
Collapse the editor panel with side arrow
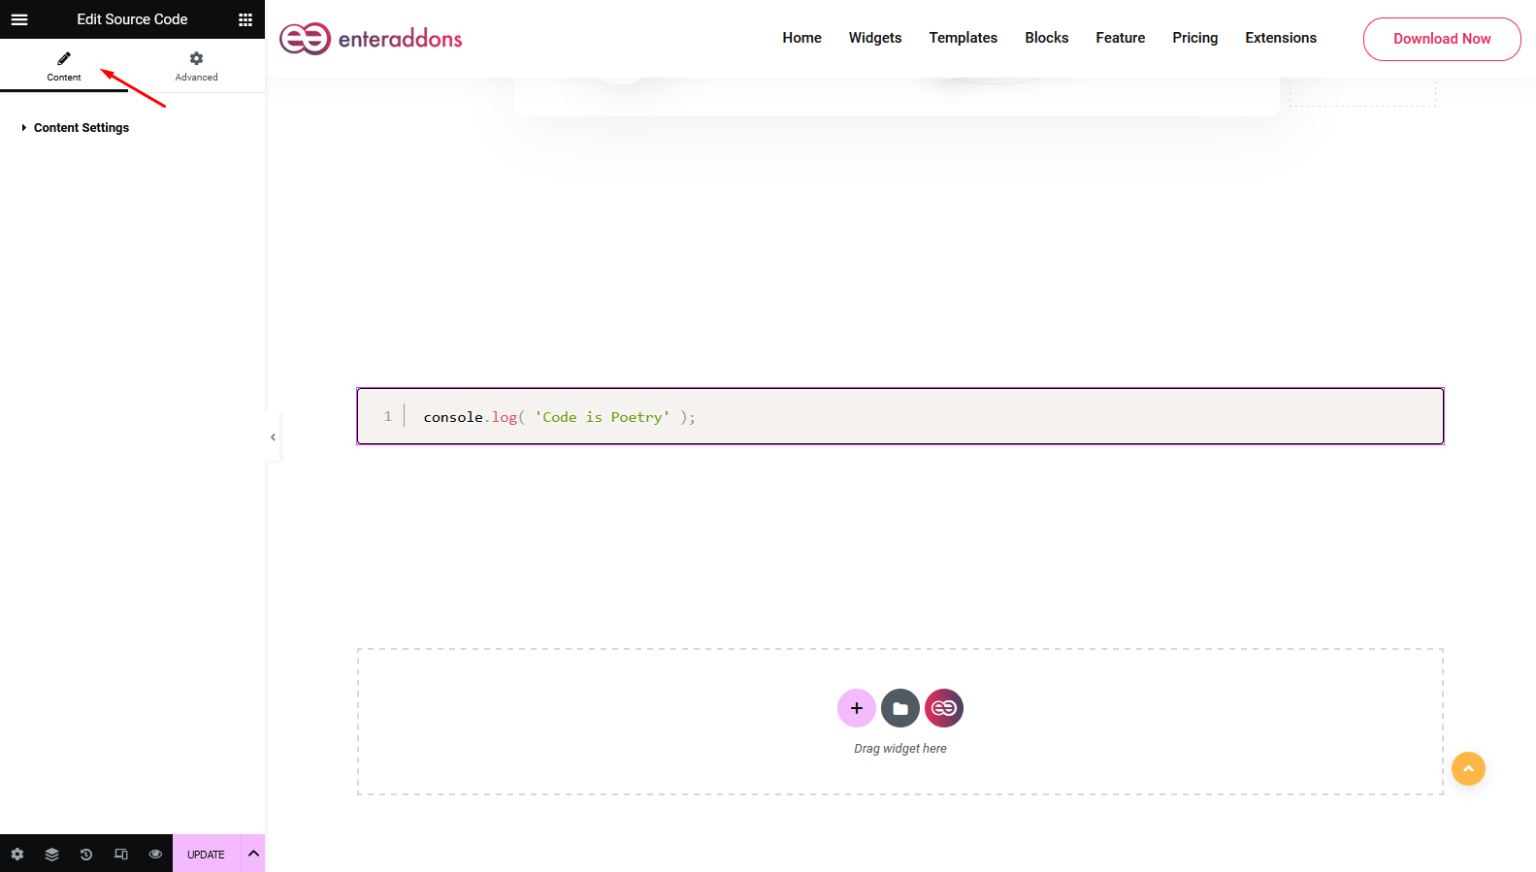tap(272, 436)
